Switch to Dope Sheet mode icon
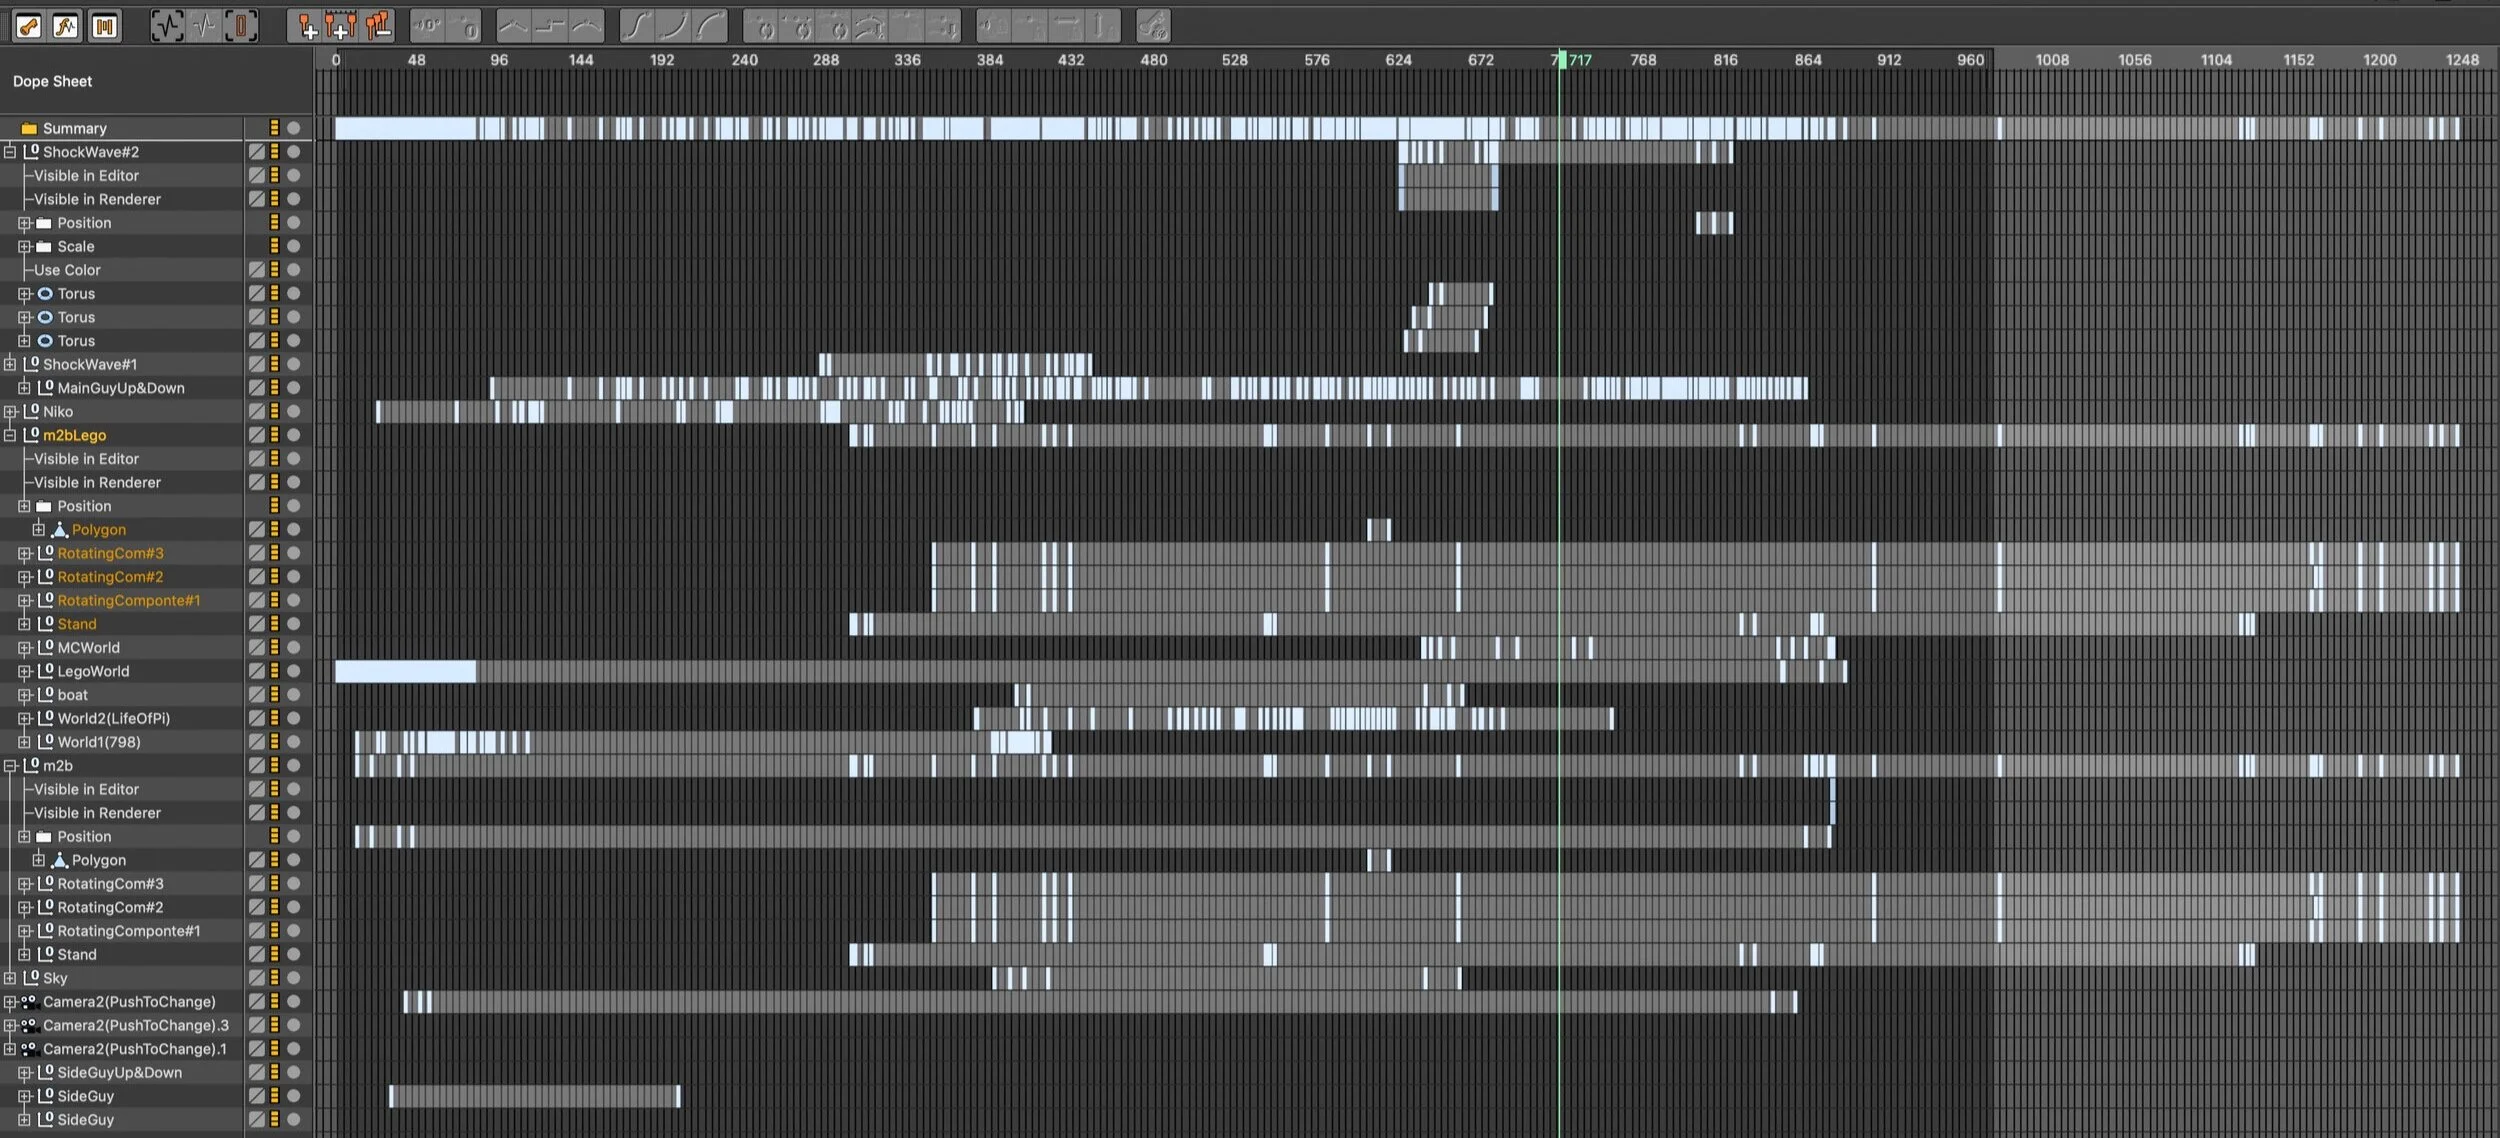Image resolution: width=2500 pixels, height=1138 pixels. (28, 26)
